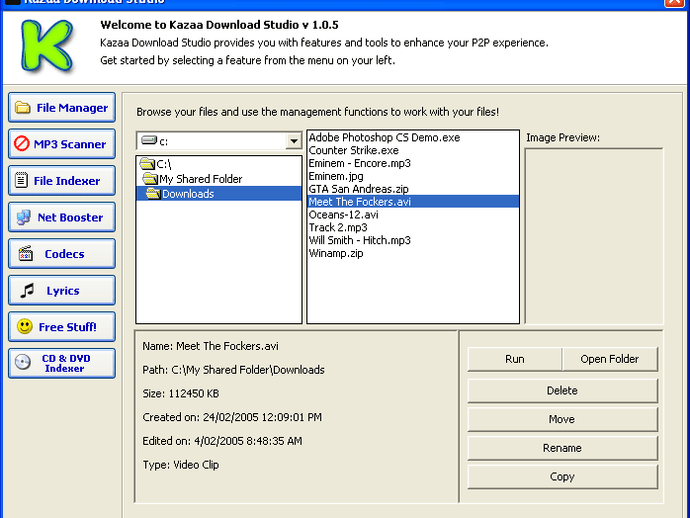Click the green Kazaa K logo
The width and height of the screenshot is (690, 518).
47,46
